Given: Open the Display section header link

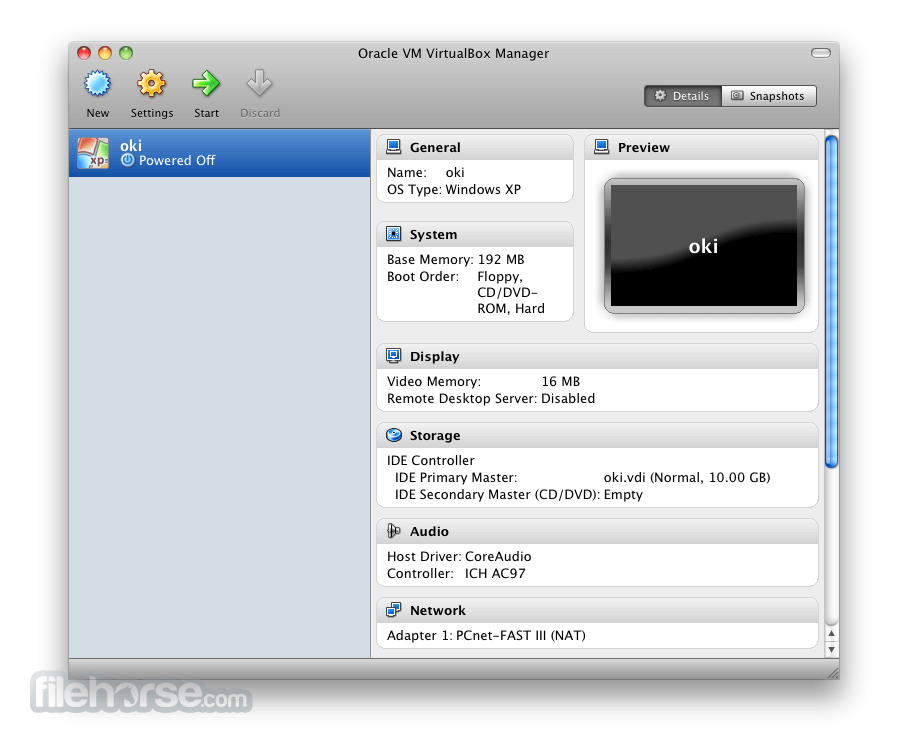Looking at the screenshot, I should (x=434, y=356).
